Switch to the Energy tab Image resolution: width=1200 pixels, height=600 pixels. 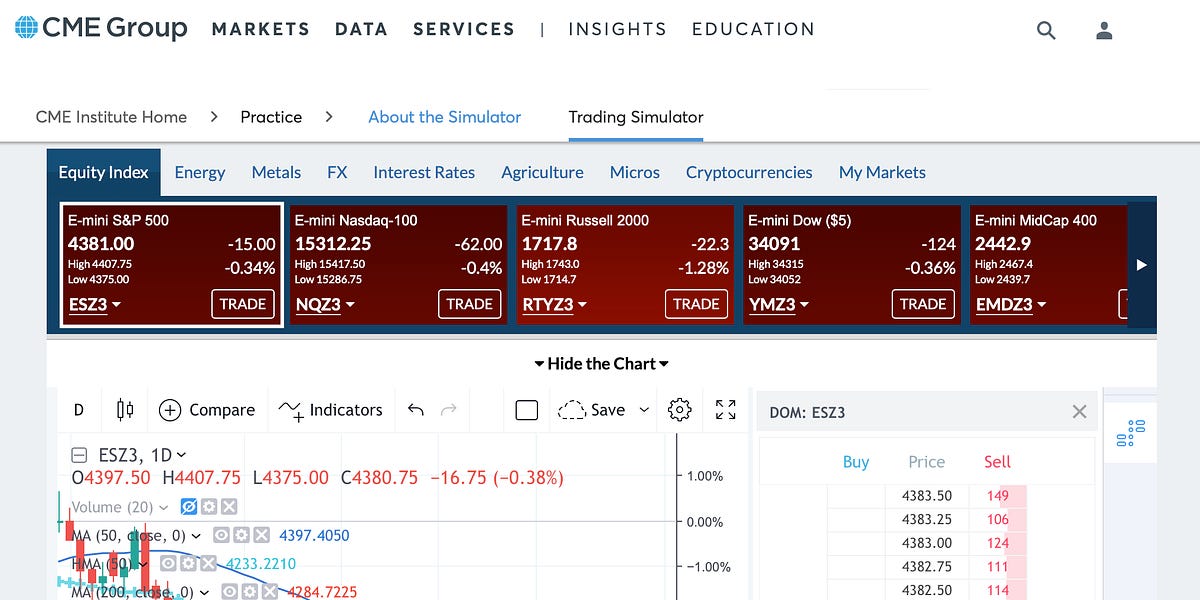click(200, 172)
